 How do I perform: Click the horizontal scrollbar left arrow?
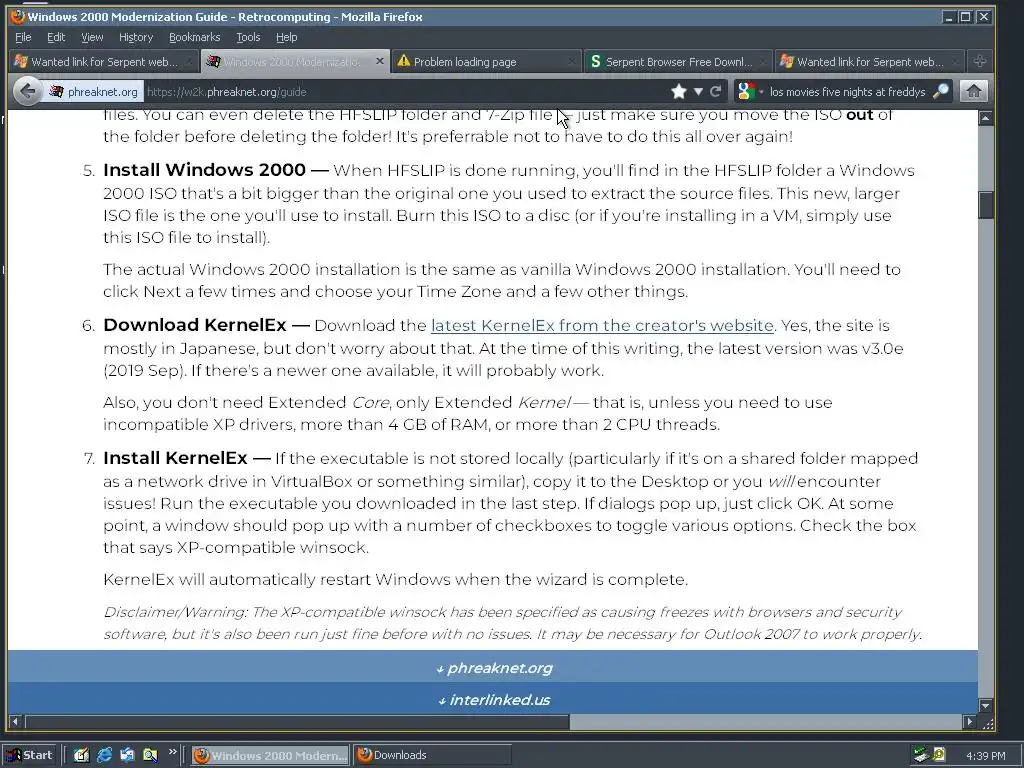[x=15, y=722]
